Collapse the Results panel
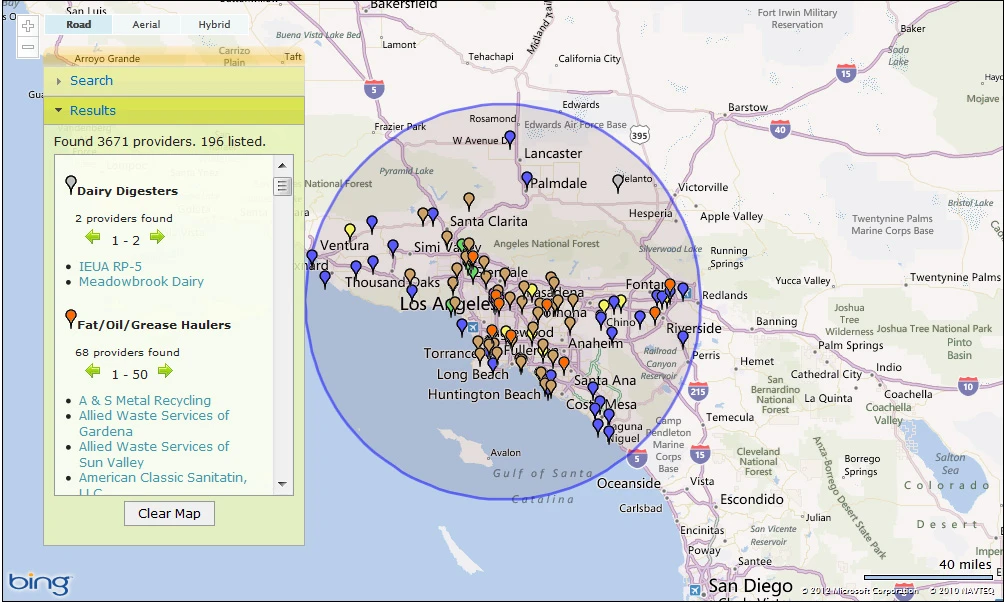1005x602 pixels. tap(92, 111)
